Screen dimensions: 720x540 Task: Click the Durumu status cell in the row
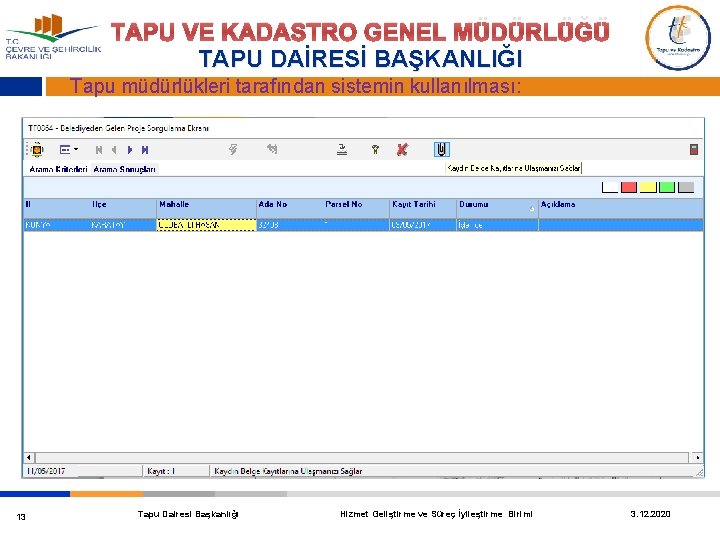point(497,225)
